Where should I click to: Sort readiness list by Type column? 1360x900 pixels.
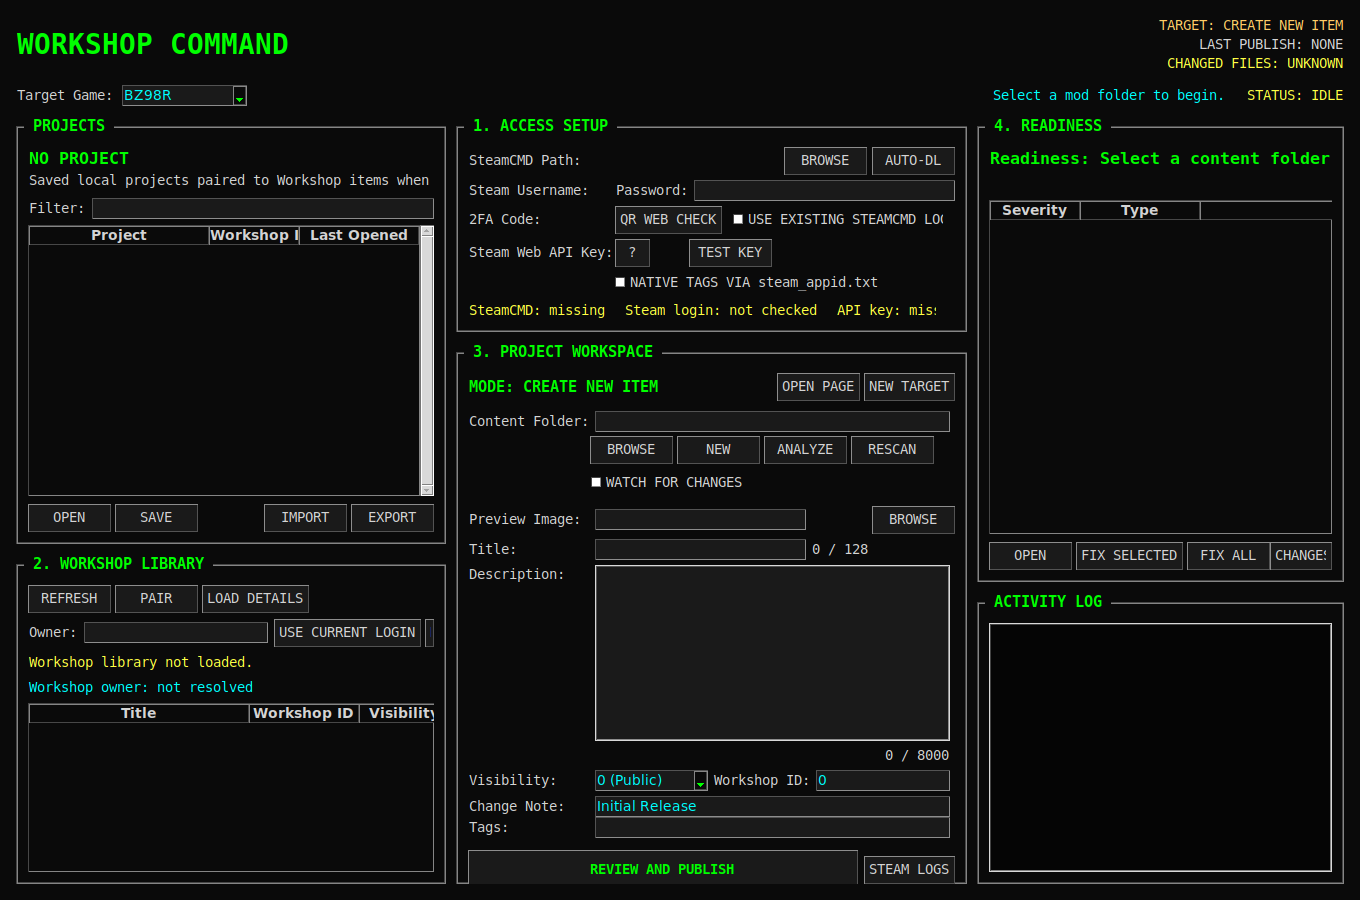click(1140, 210)
